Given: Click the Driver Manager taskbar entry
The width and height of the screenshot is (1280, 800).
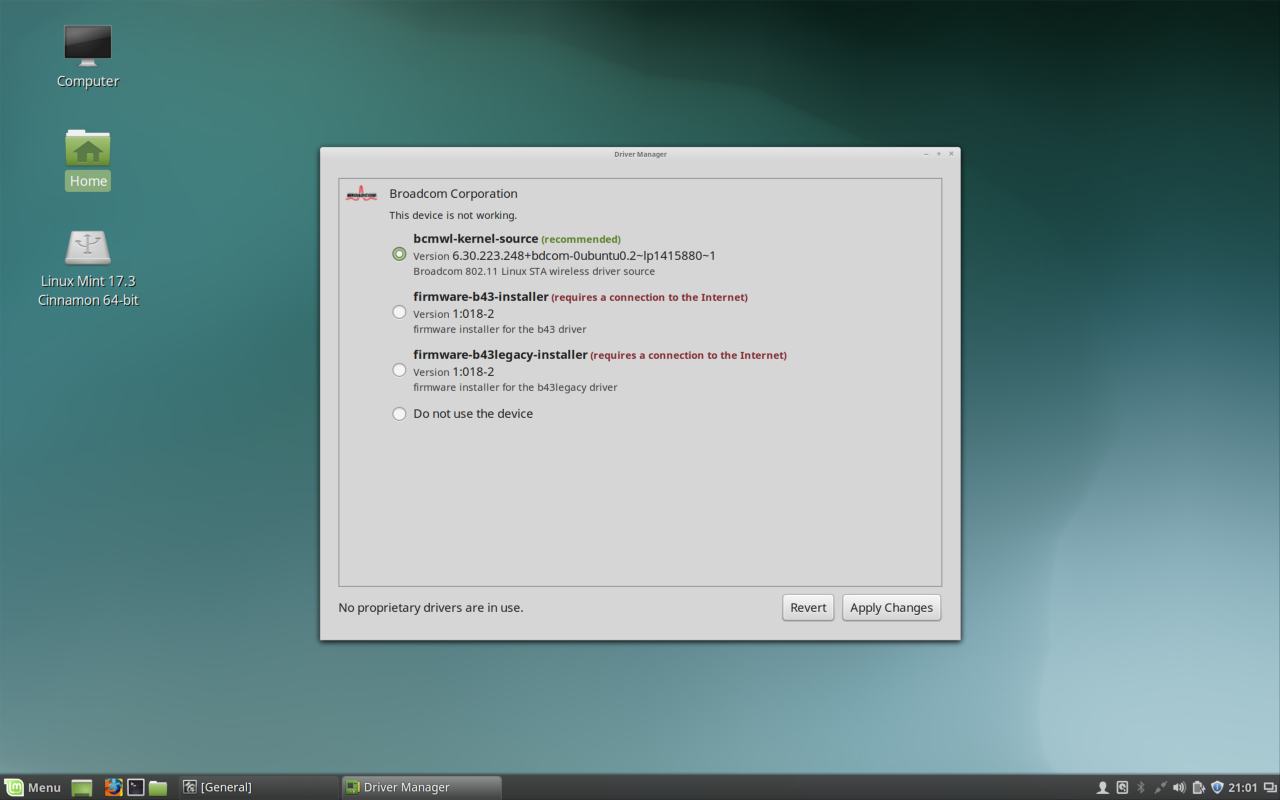Looking at the screenshot, I should tap(421, 787).
